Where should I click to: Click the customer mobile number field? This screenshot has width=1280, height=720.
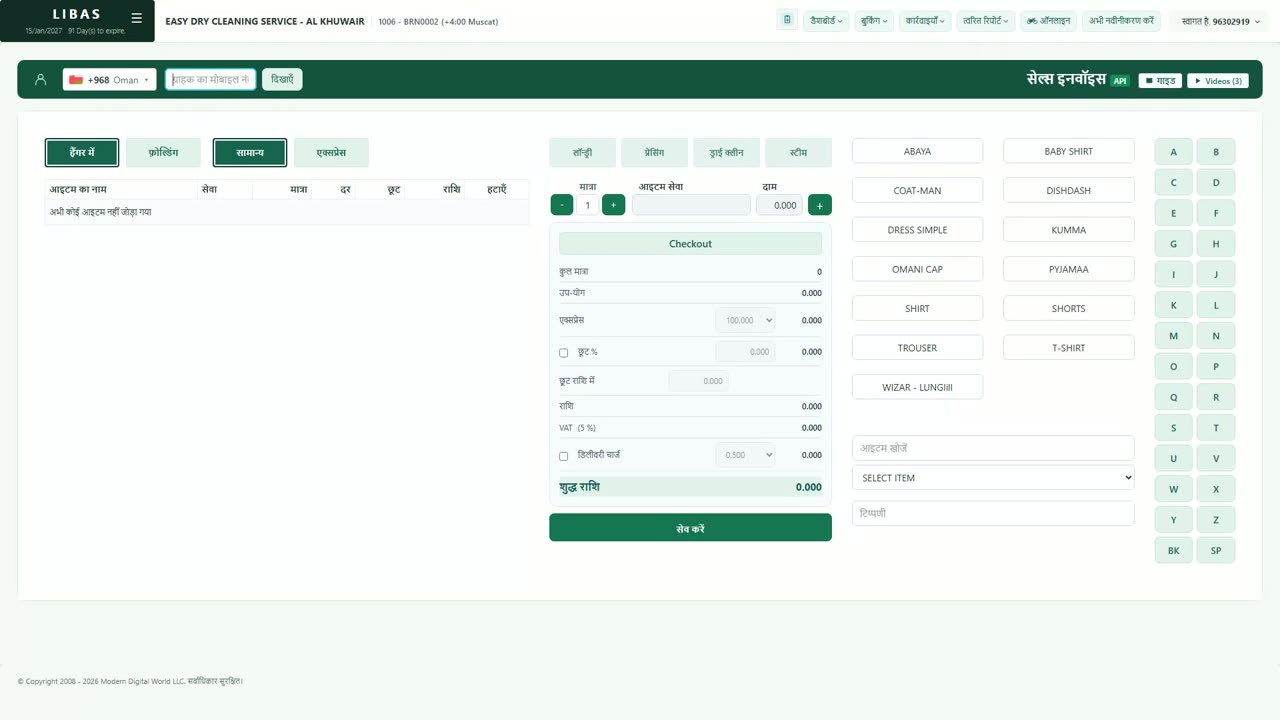211,80
